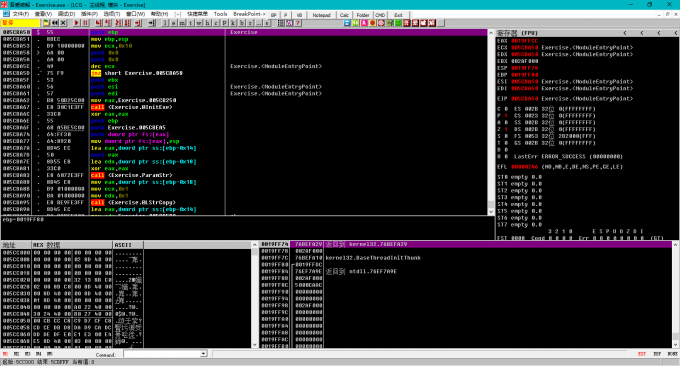Open the Threads (t) window button
This screenshot has height=366, width=680.
click(190, 23)
